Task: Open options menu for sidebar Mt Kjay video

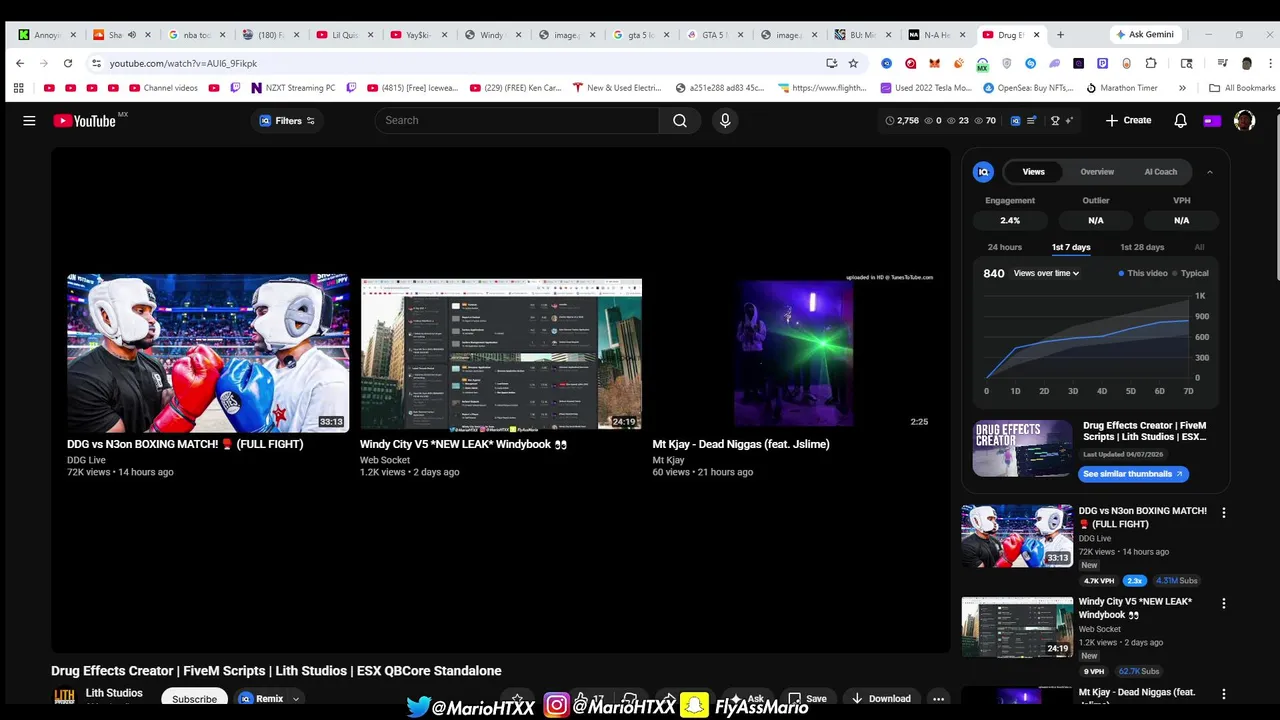Action: pyautogui.click(x=1223, y=694)
